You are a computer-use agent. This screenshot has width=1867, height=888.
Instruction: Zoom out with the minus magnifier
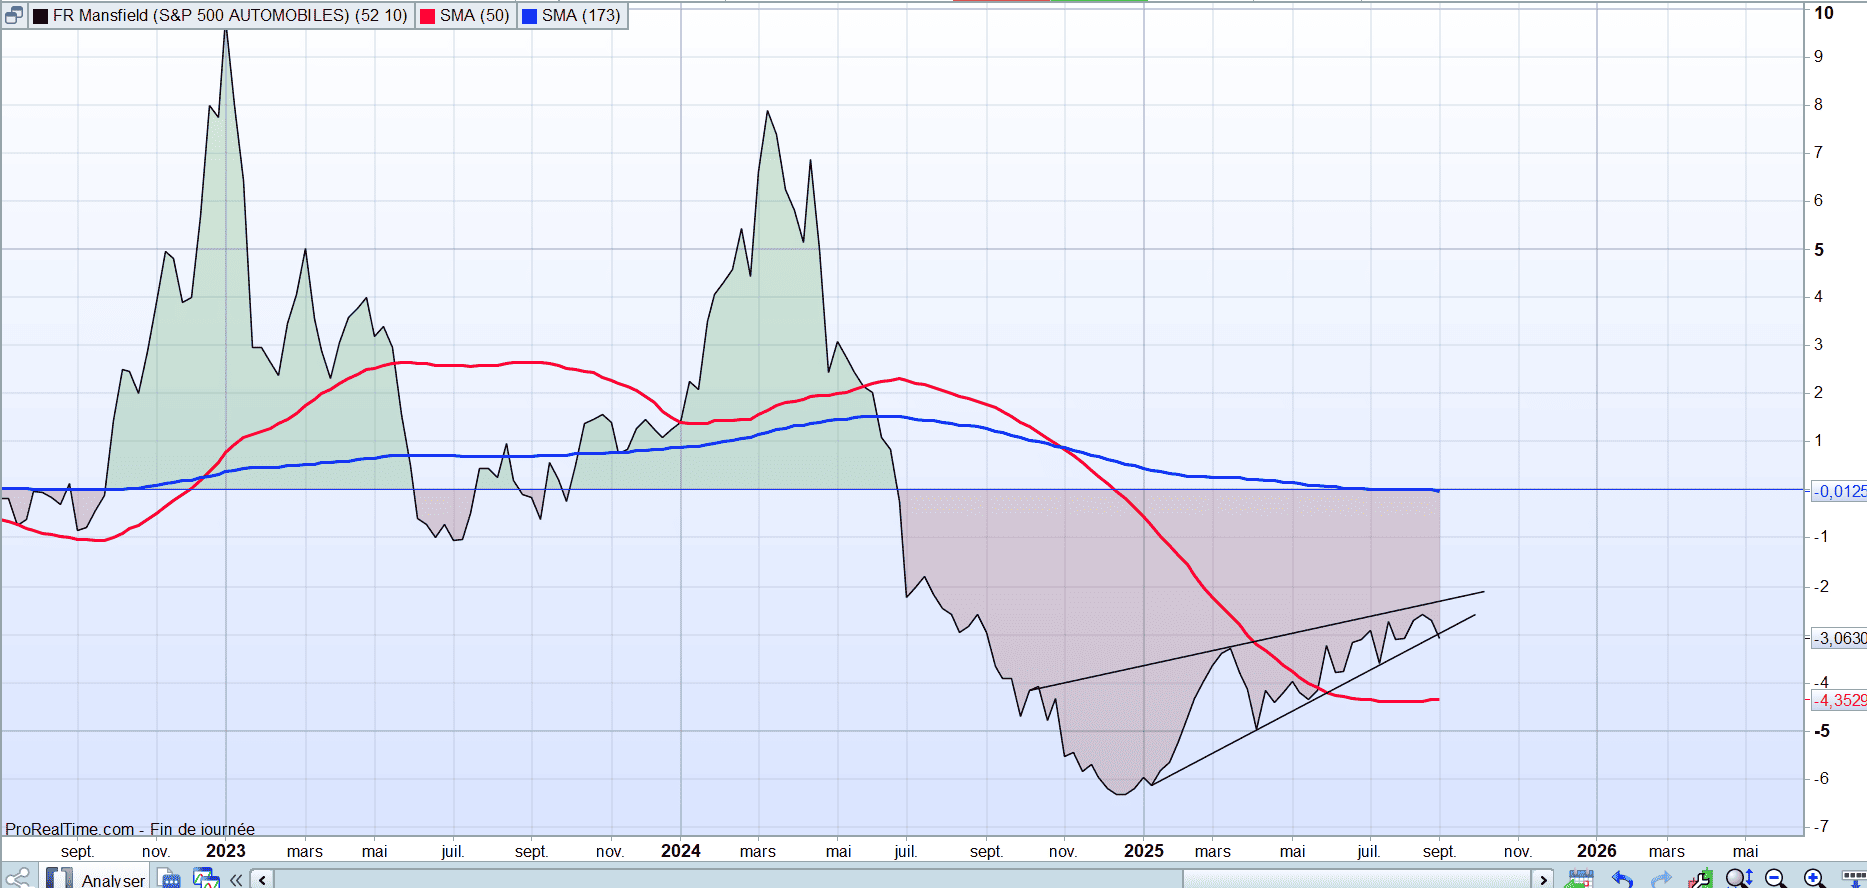(x=1777, y=878)
